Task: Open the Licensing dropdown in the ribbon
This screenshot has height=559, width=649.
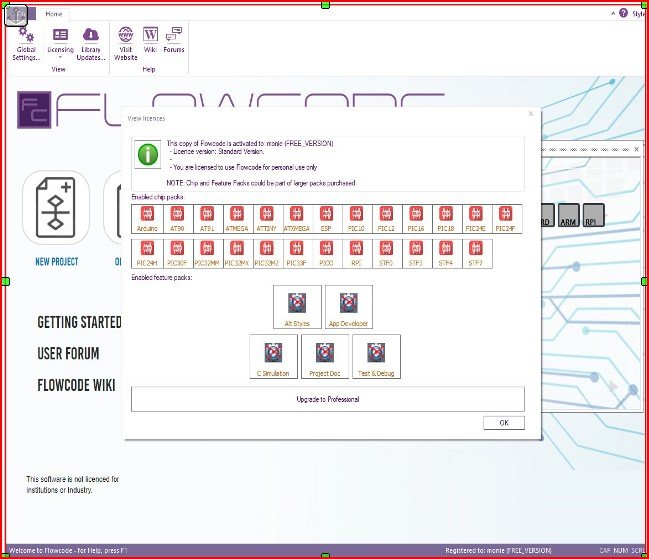Action: tap(60, 44)
